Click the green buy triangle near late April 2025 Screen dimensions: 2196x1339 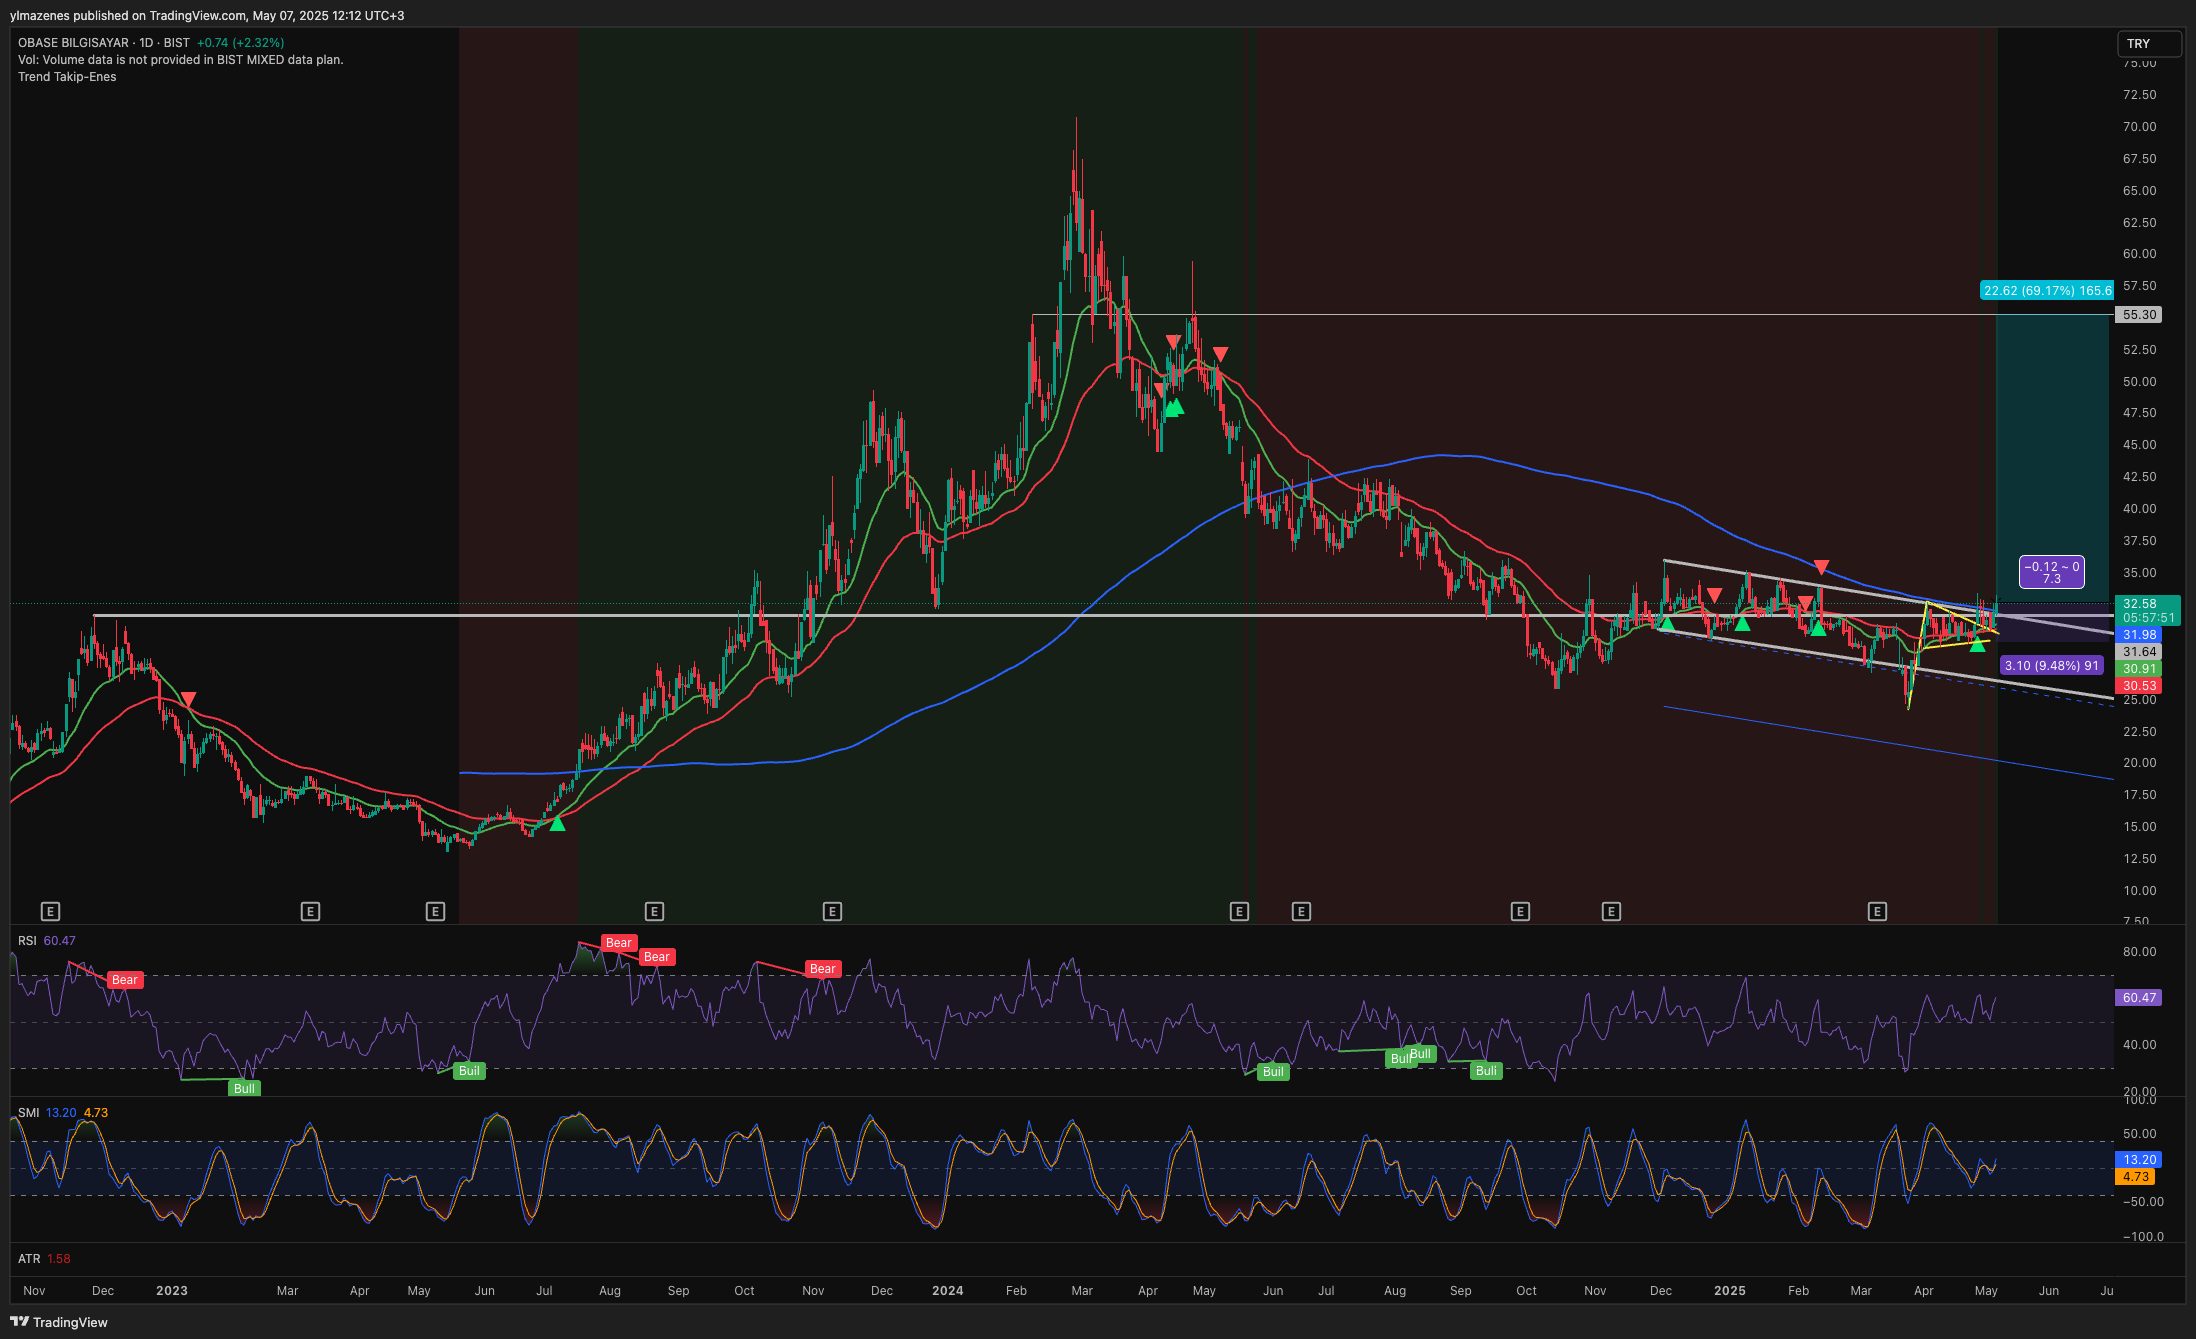pyautogui.click(x=1977, y=645)
